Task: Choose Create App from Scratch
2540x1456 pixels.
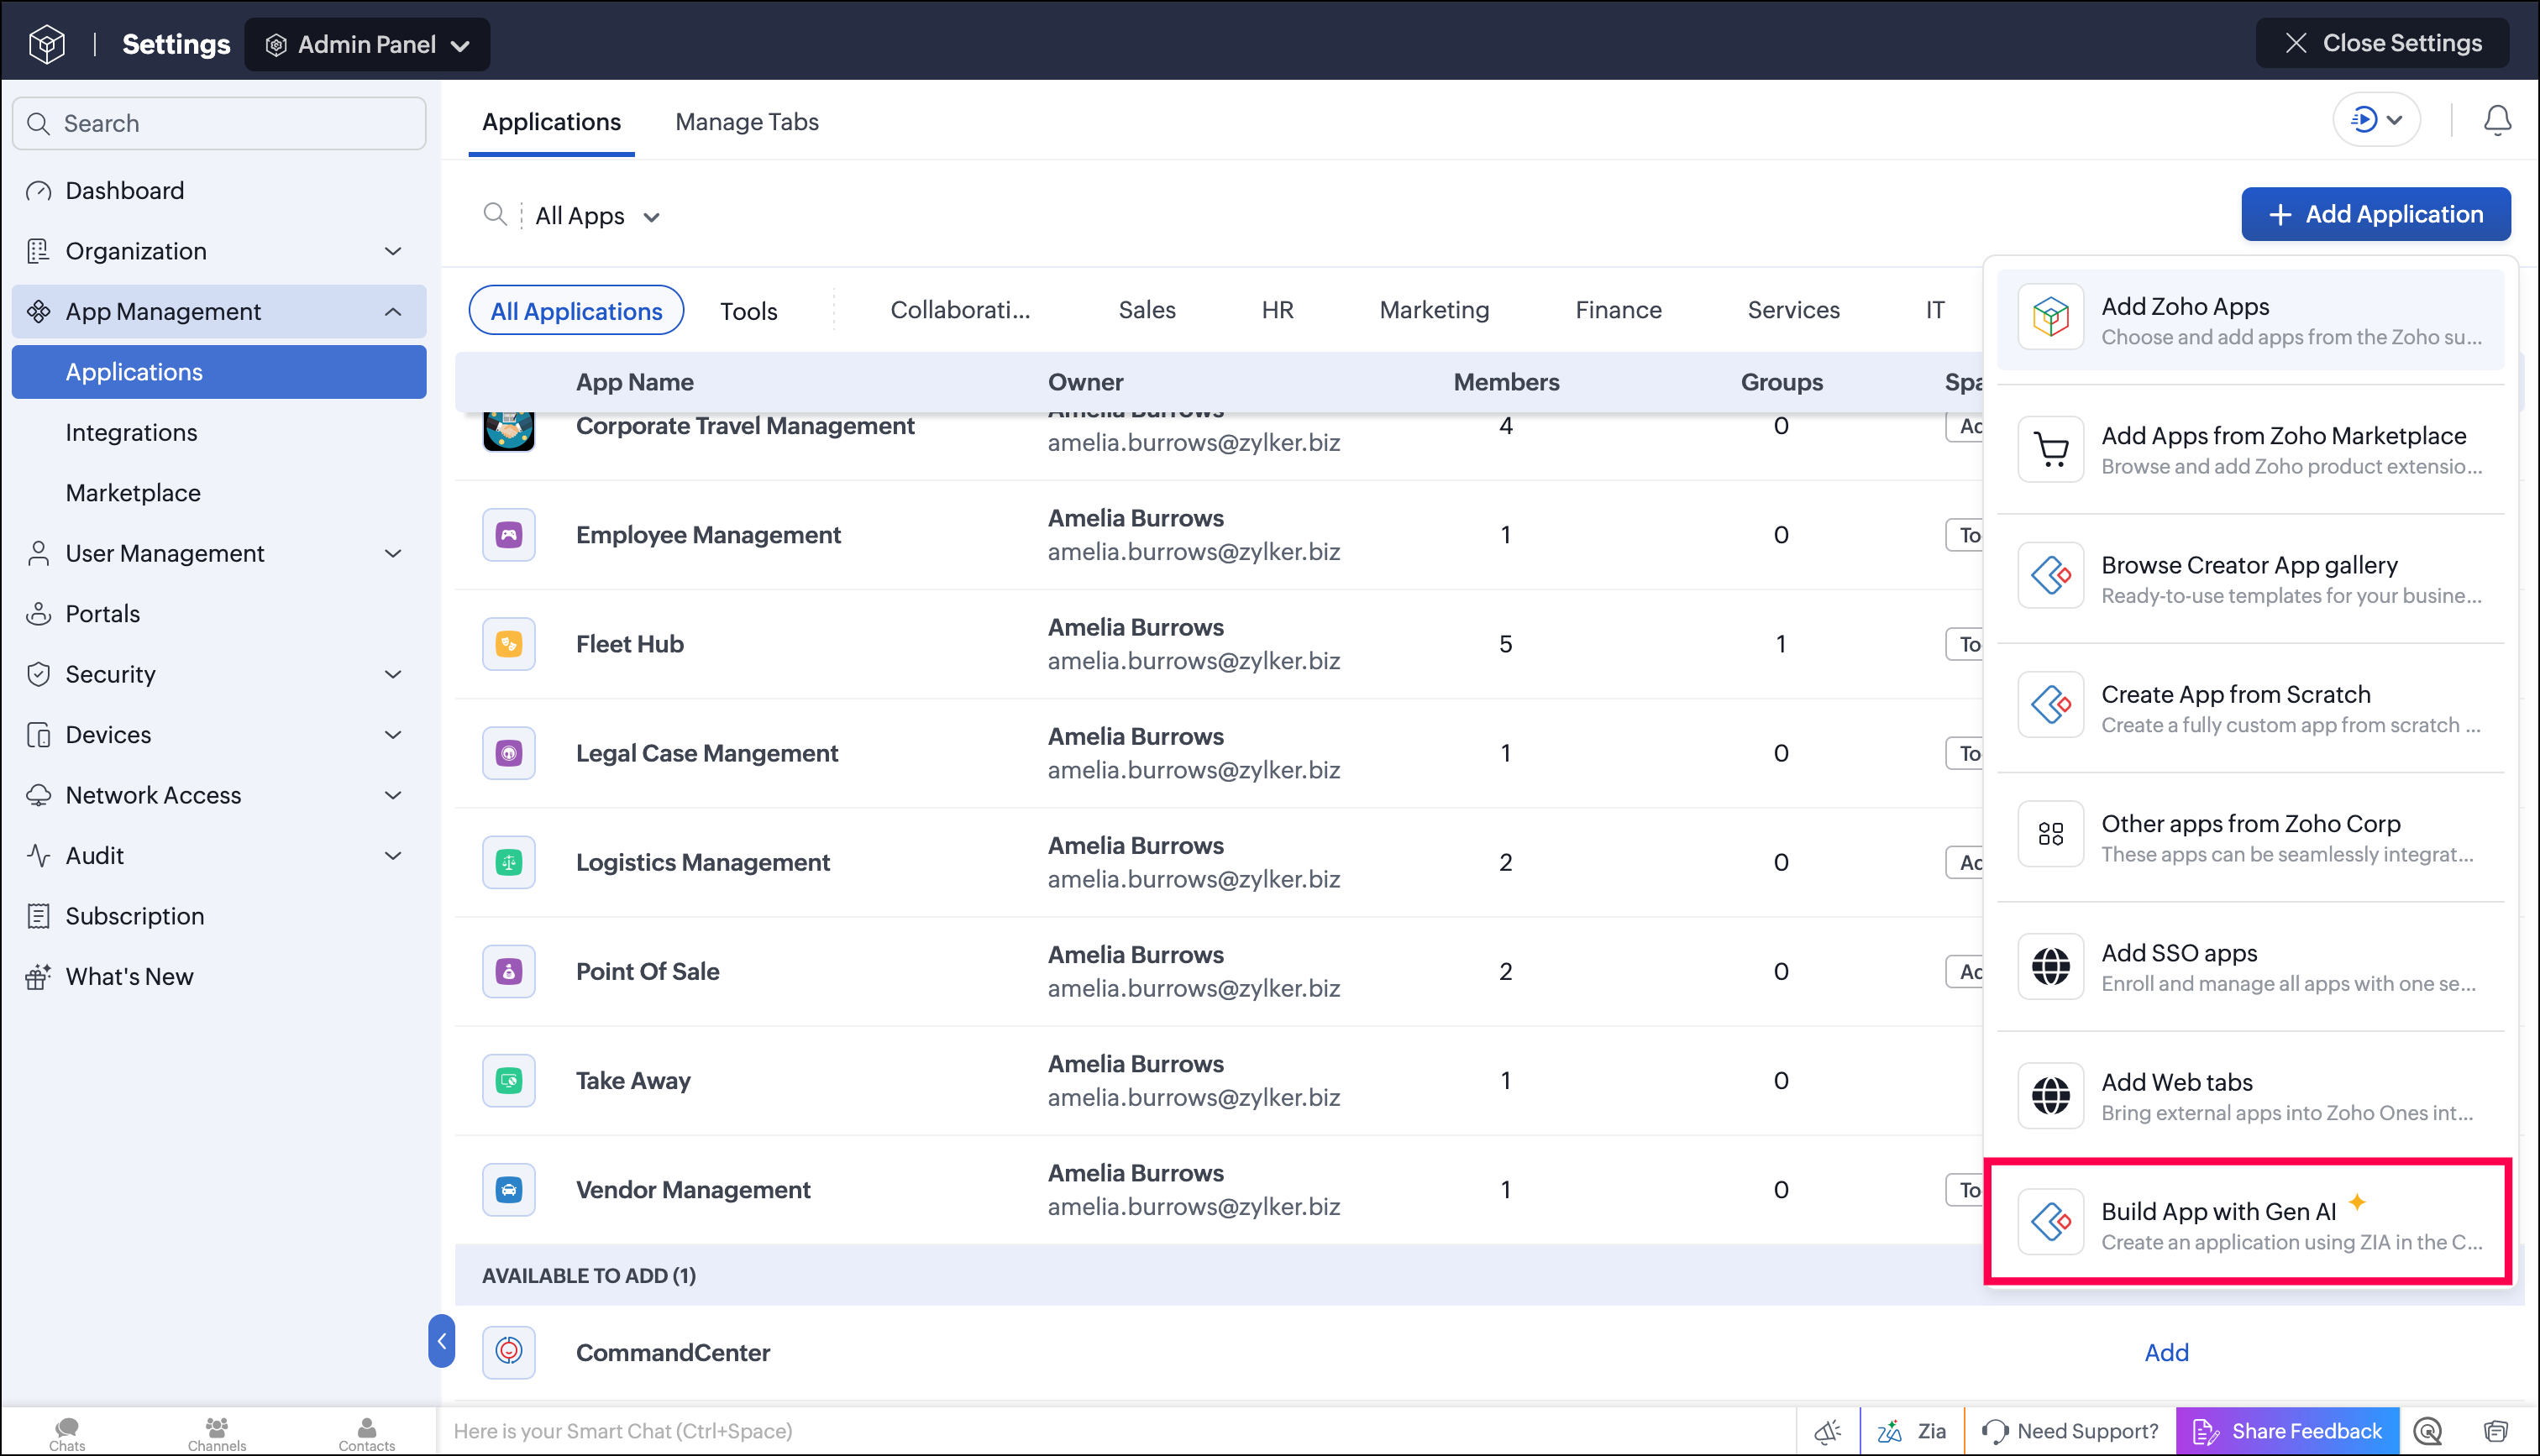Action: 2250,708
